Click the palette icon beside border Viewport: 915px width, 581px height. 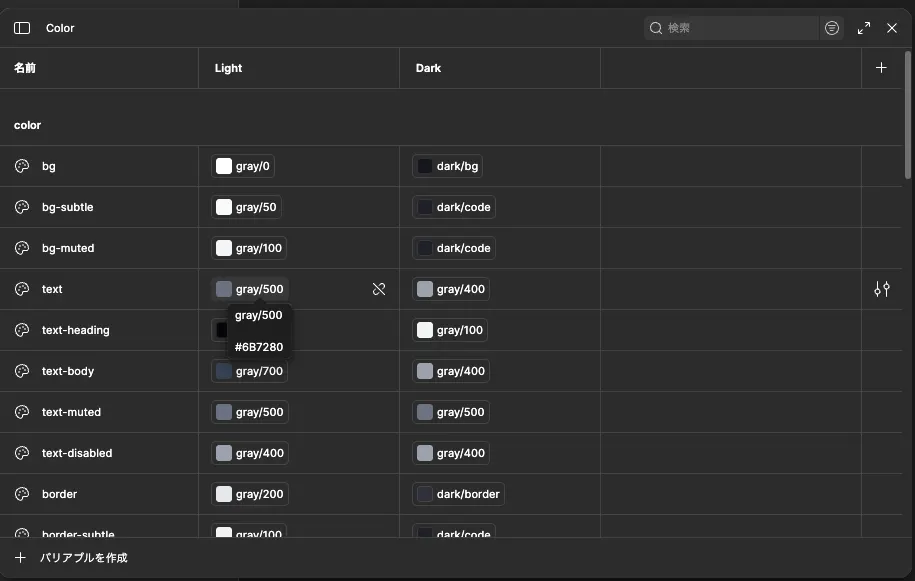tap(22, 494)
